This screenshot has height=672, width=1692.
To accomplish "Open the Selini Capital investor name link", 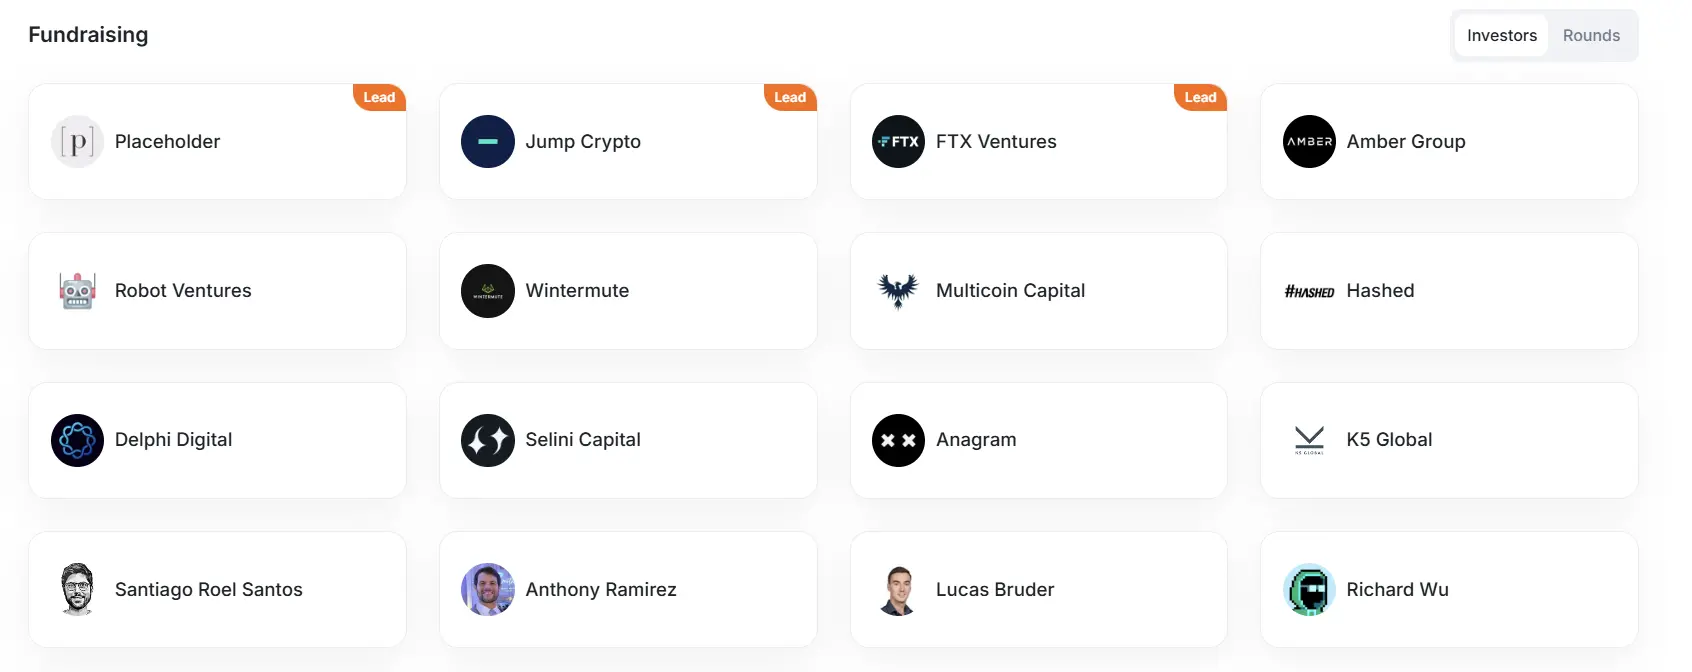I will click(x=583, y=440).
